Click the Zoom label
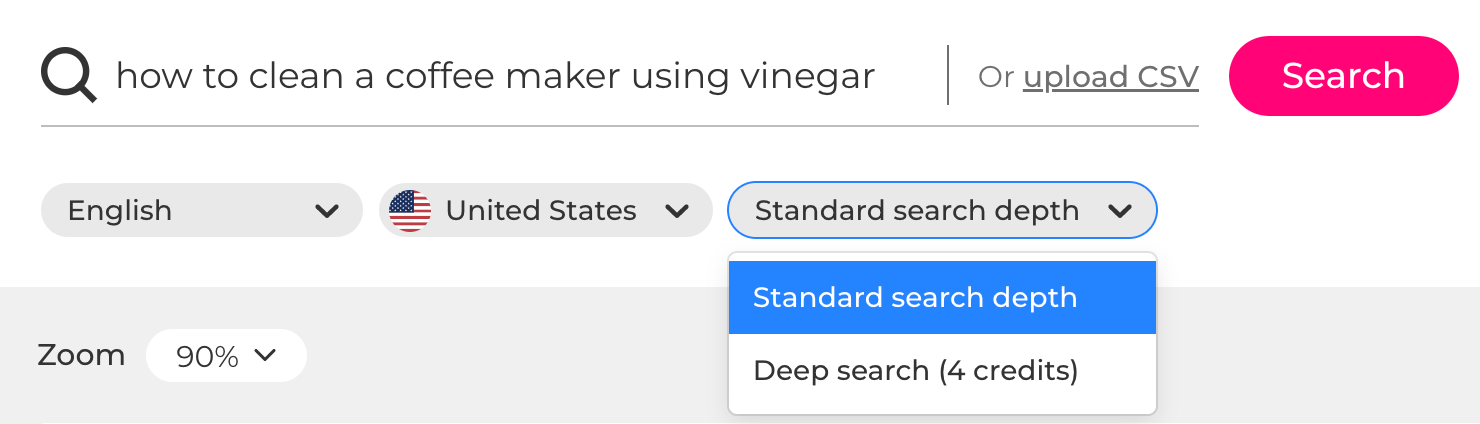 point(81,355)
